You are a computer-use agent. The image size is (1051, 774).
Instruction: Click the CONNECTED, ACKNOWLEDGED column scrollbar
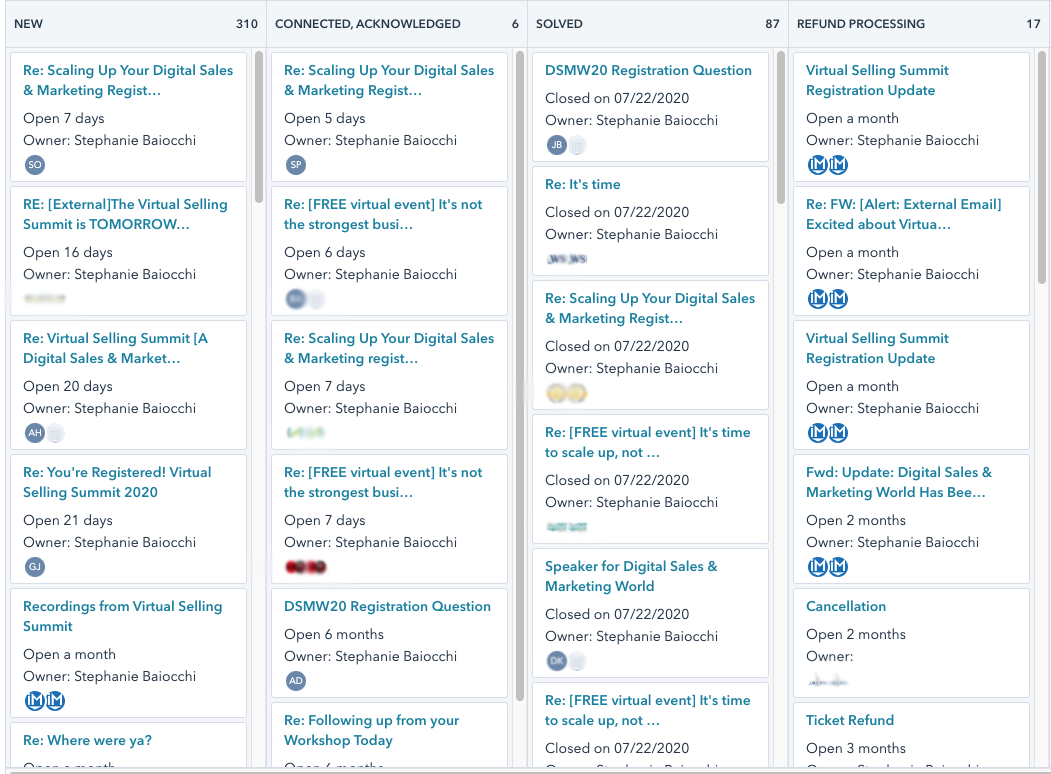[x=519, y=375]
